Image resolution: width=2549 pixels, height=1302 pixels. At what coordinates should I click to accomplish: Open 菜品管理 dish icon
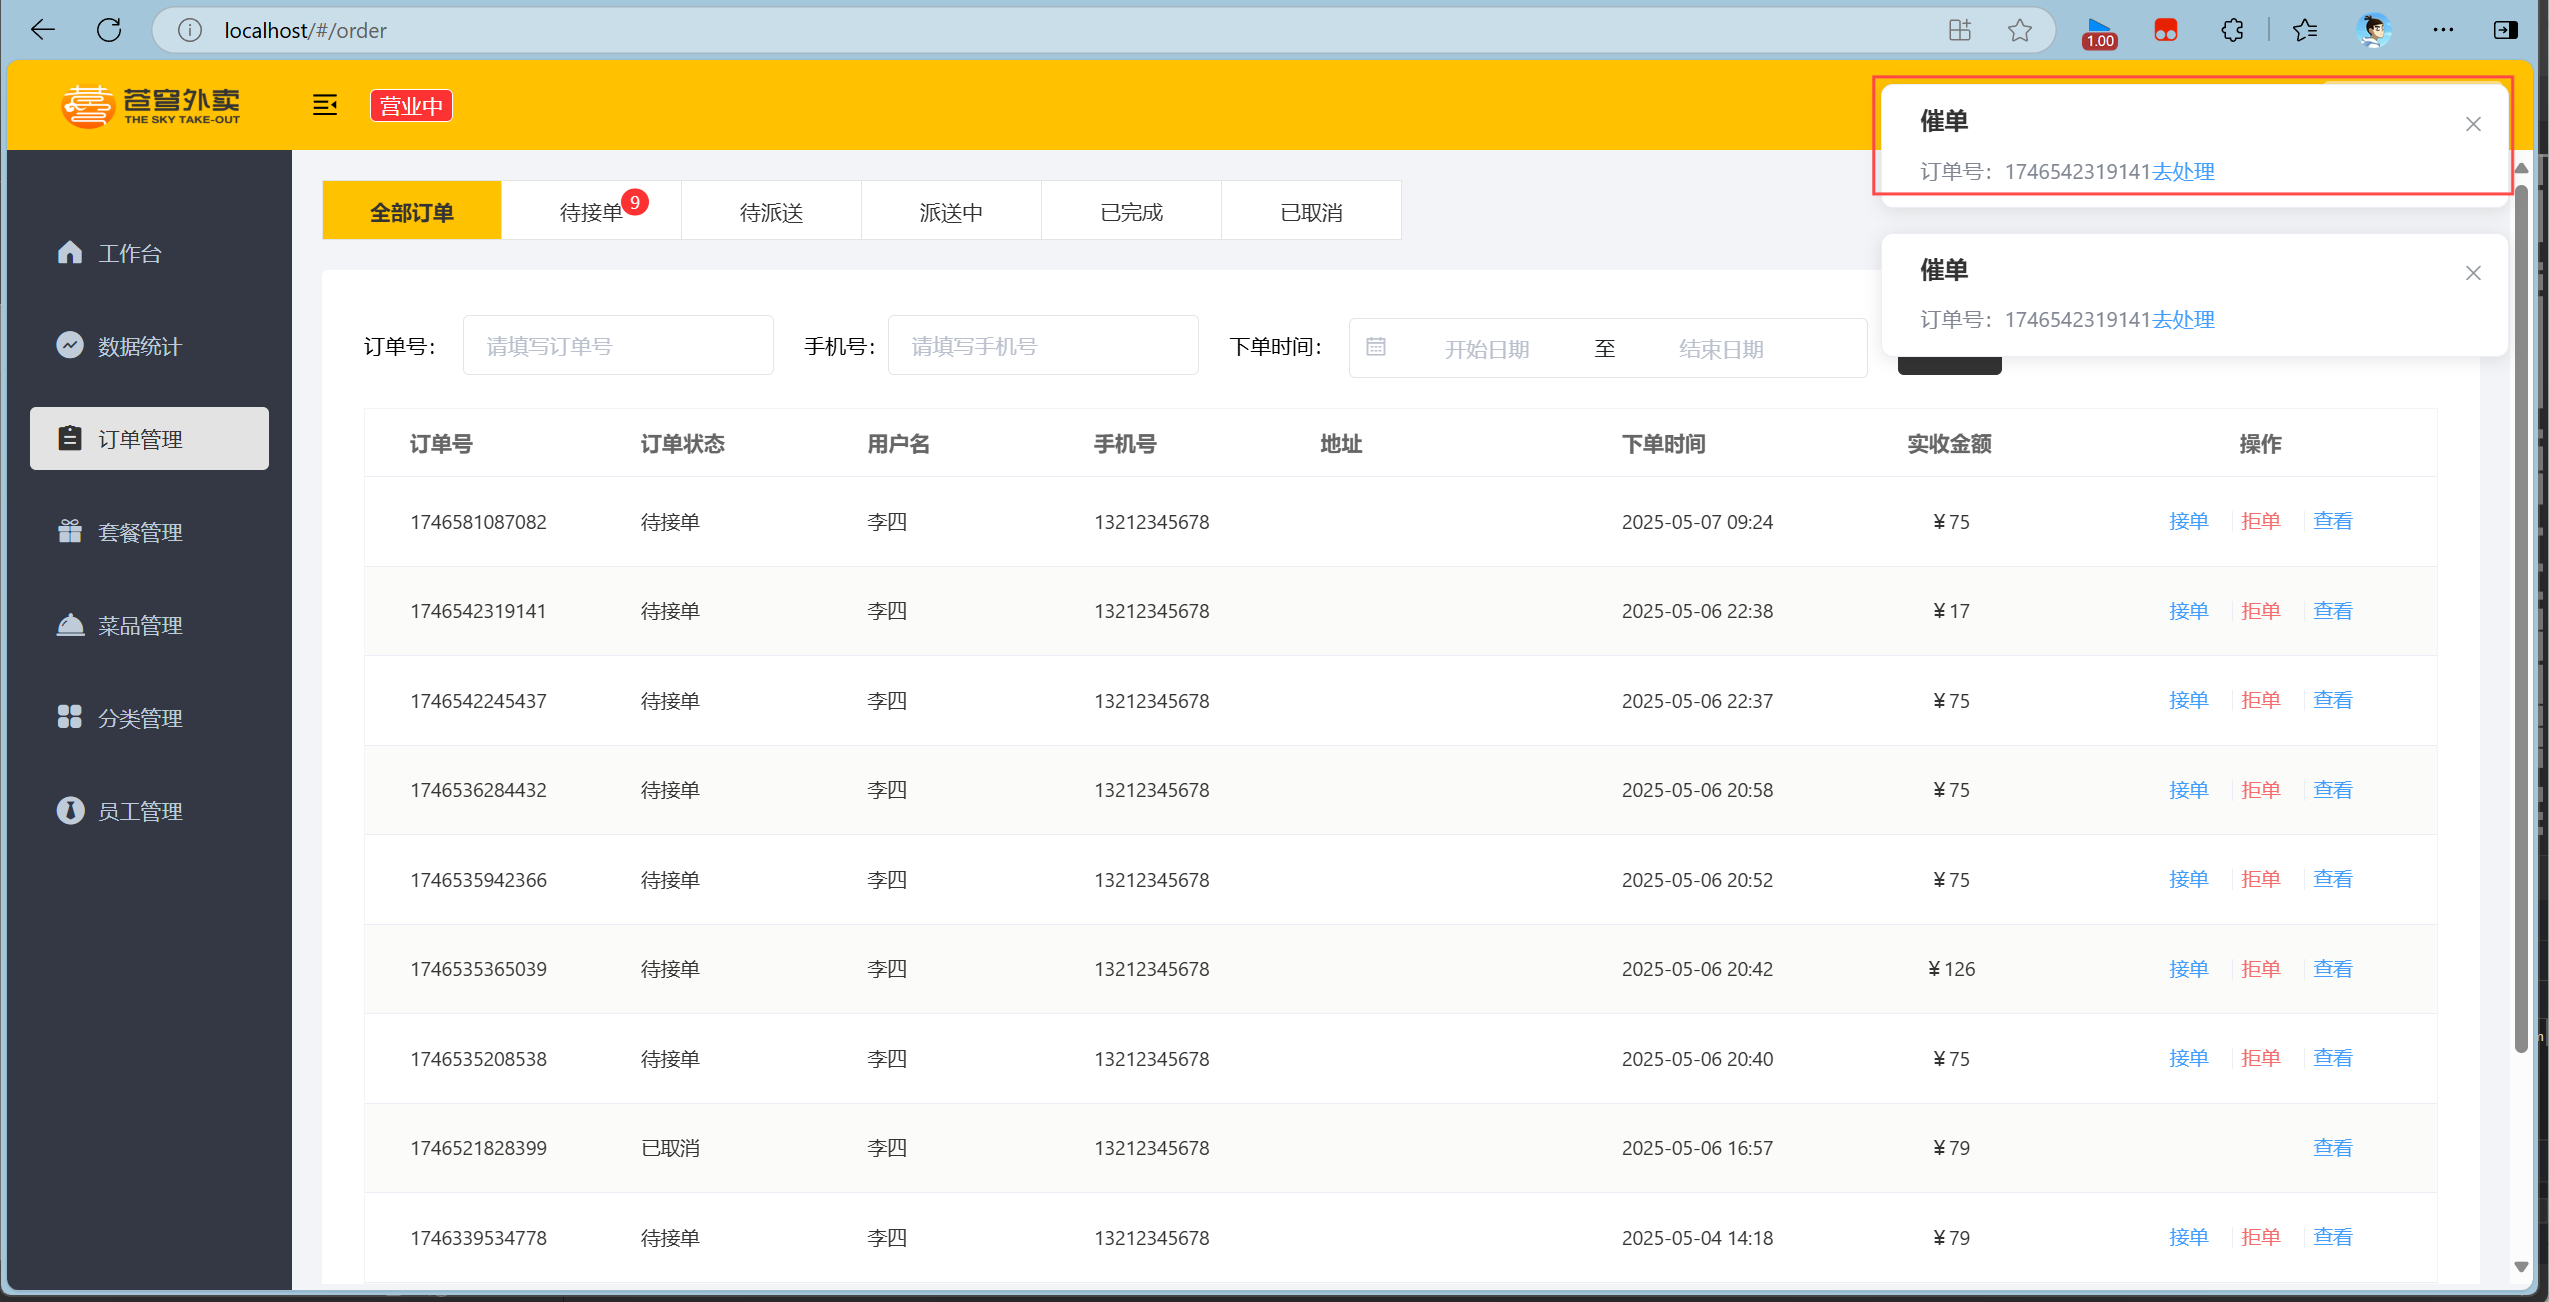pos(69,625)
